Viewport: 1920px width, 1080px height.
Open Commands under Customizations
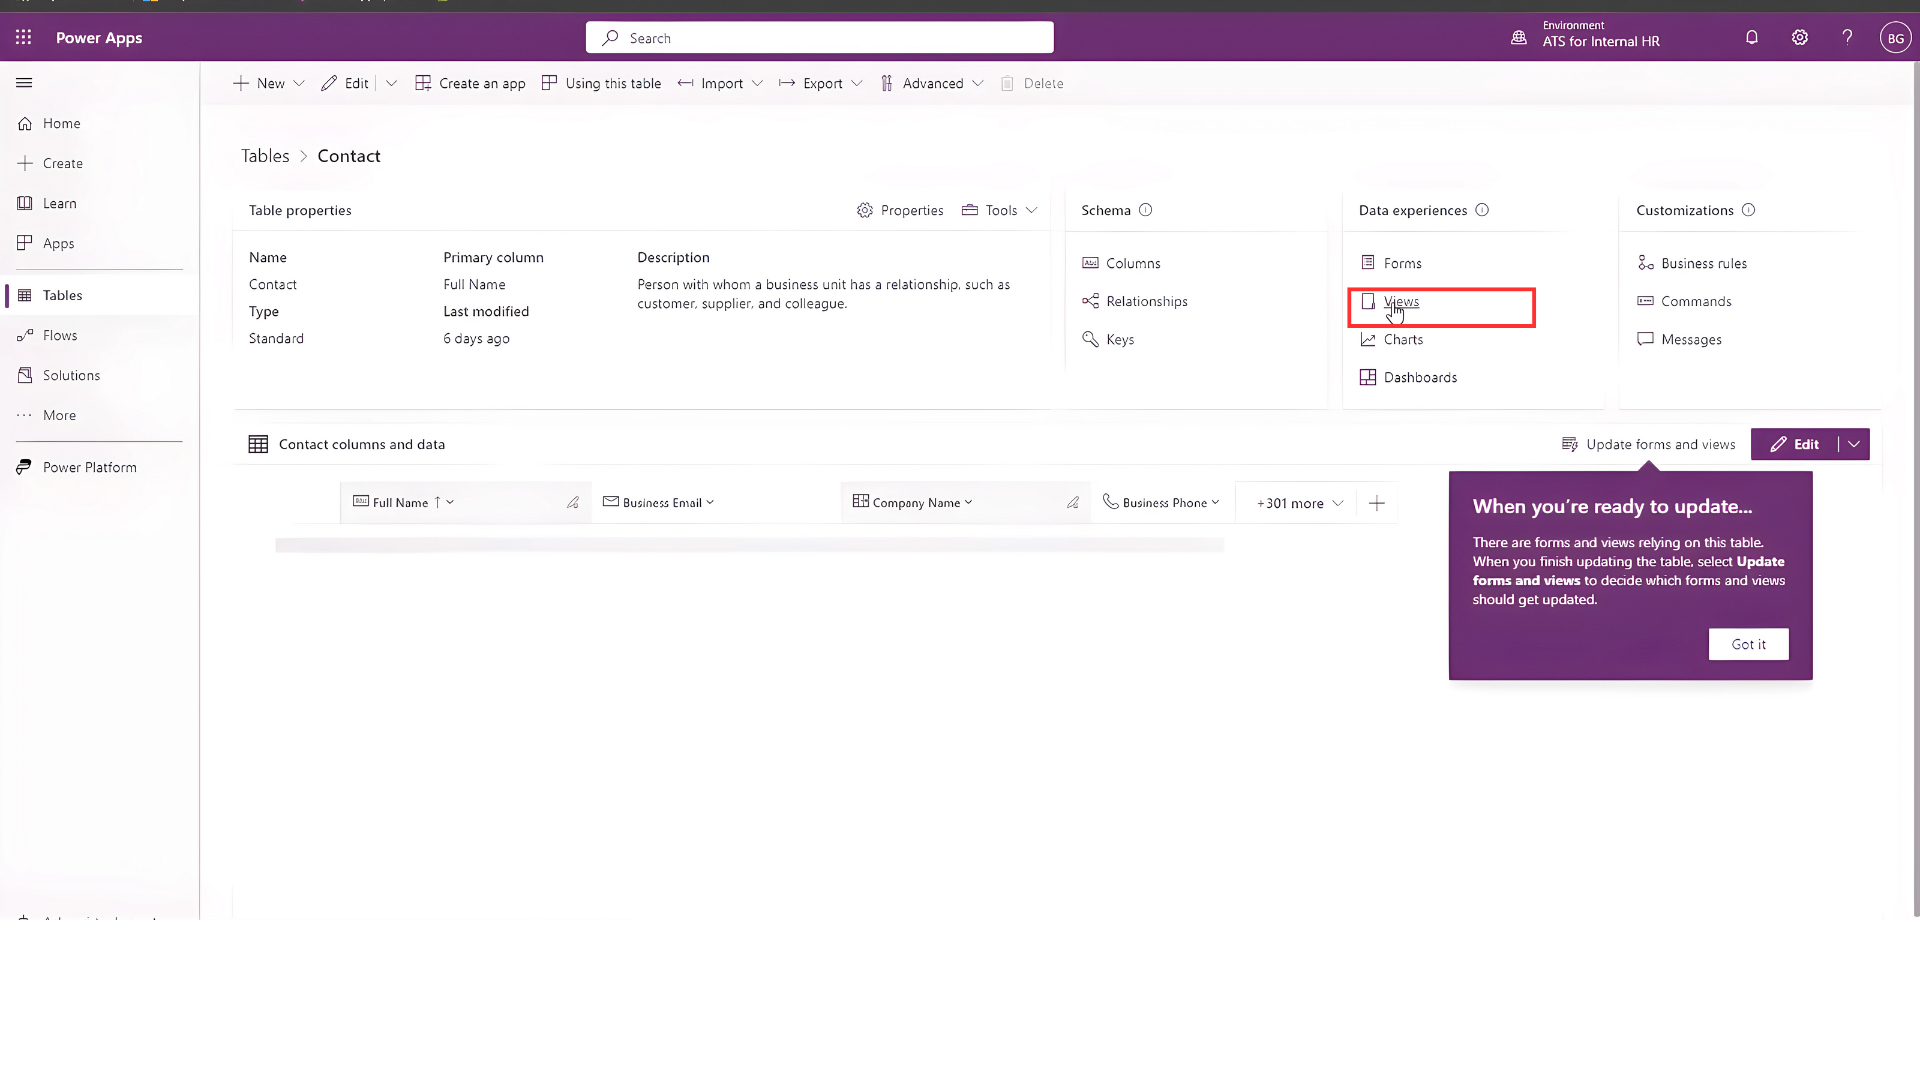point(1684,301)
